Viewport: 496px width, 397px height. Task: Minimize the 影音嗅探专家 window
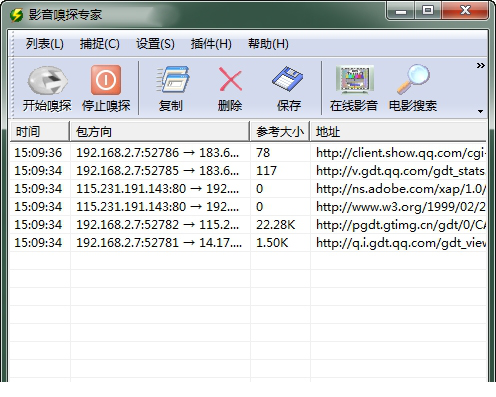click(401, 11)
